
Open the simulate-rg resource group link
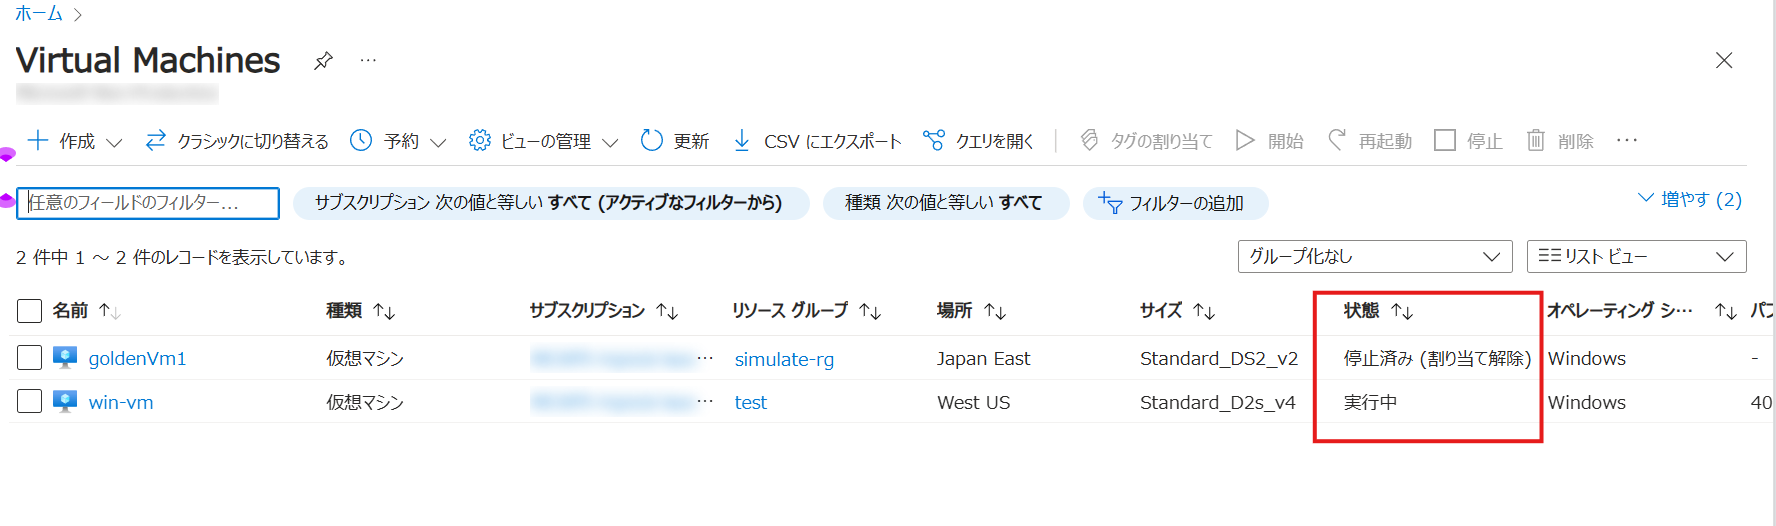click(x=784, y=359)
